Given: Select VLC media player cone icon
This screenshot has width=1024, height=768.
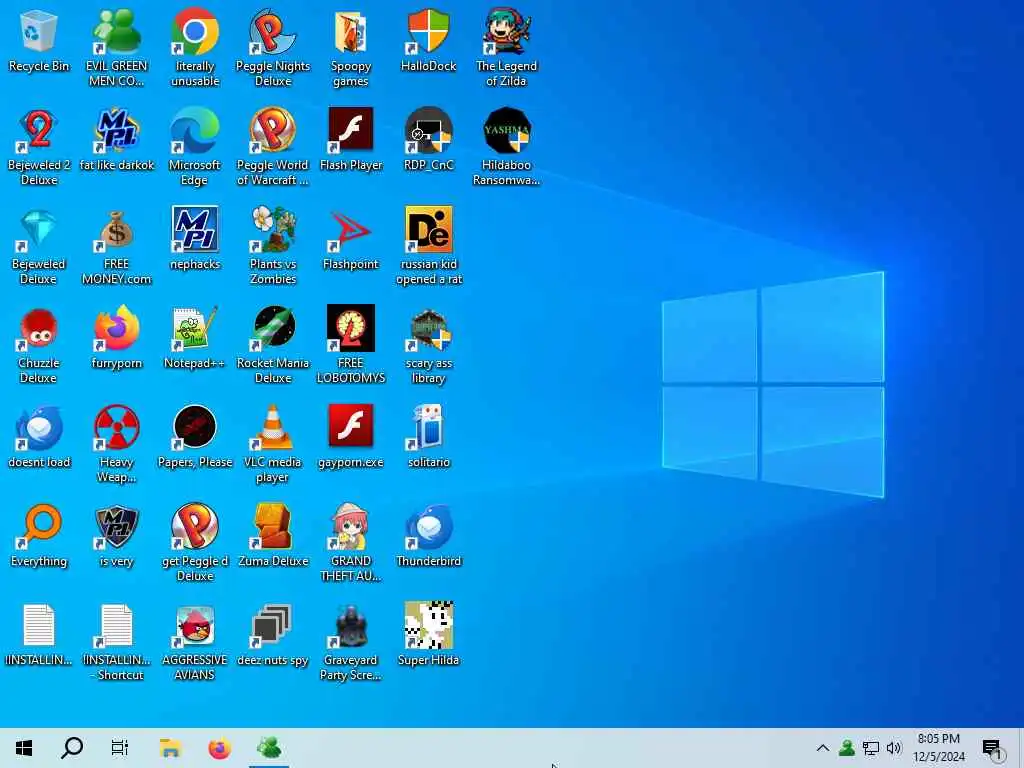Looking at the screenshot, I should 273,445.
